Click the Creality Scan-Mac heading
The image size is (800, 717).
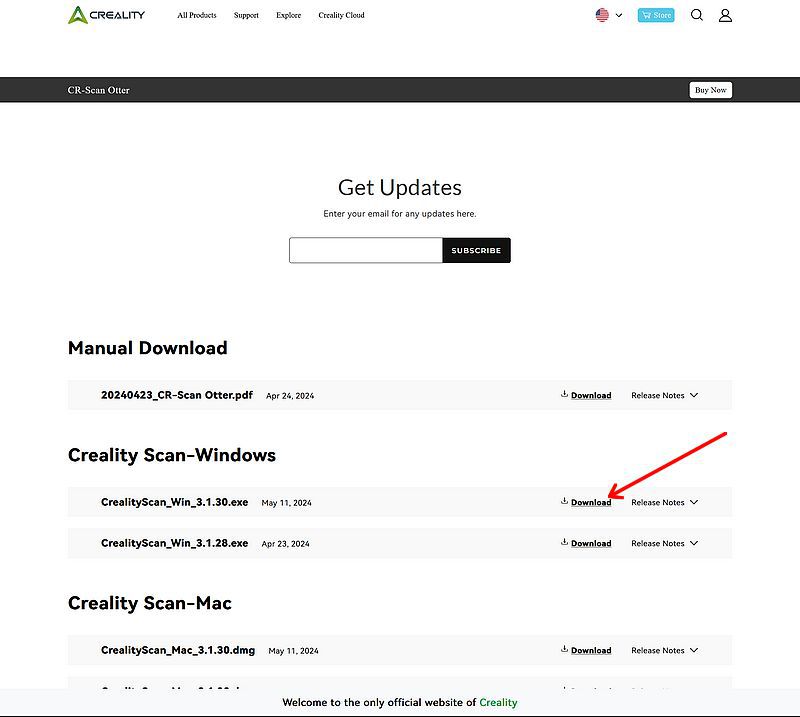[x=150, y=603]
